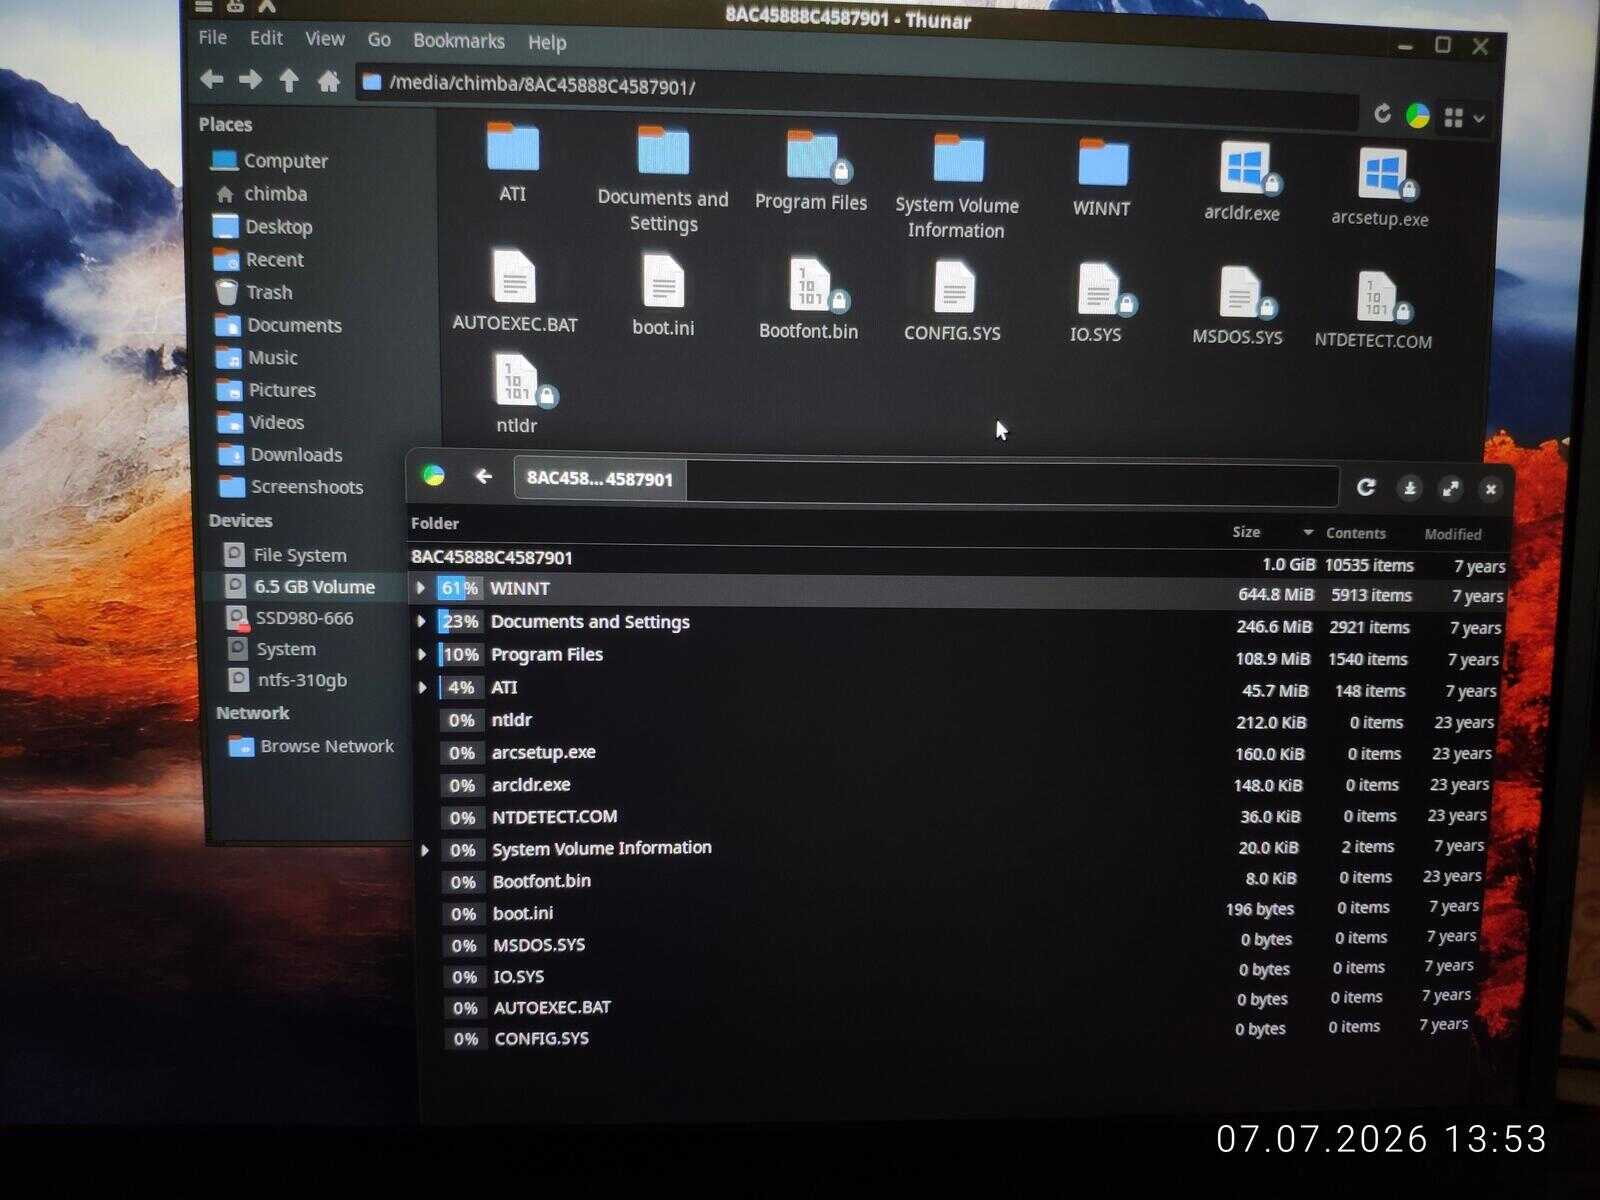Viewport: 1600px width, 1200px height.
Task: Expand the System Volume Information usage row
Action: pyautogui.click(x=425, y=850)
